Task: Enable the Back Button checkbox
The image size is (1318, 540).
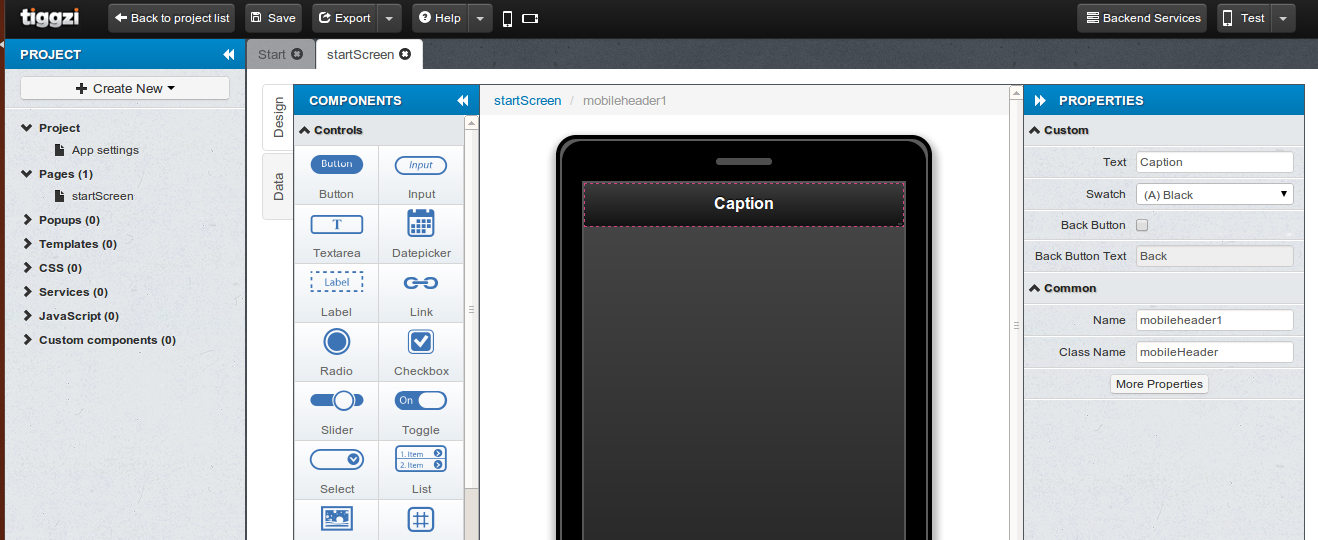Action: pyautogui.click(x=1142, y=225)
